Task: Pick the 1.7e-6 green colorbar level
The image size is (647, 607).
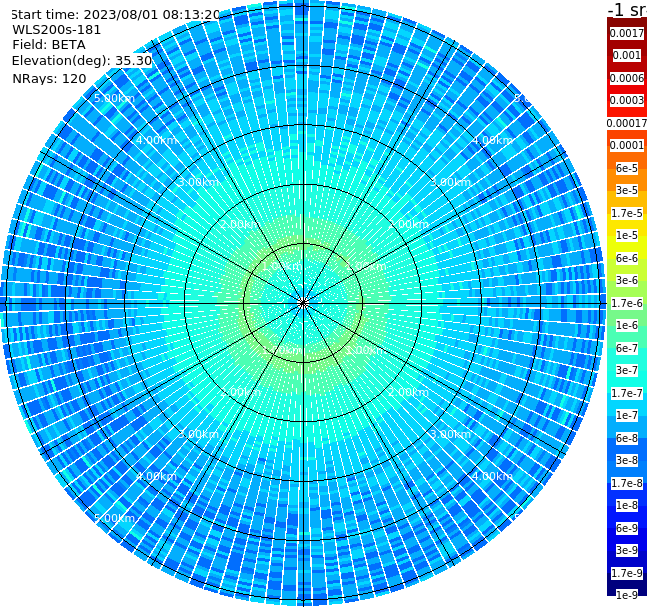Action: coord(627,303)
